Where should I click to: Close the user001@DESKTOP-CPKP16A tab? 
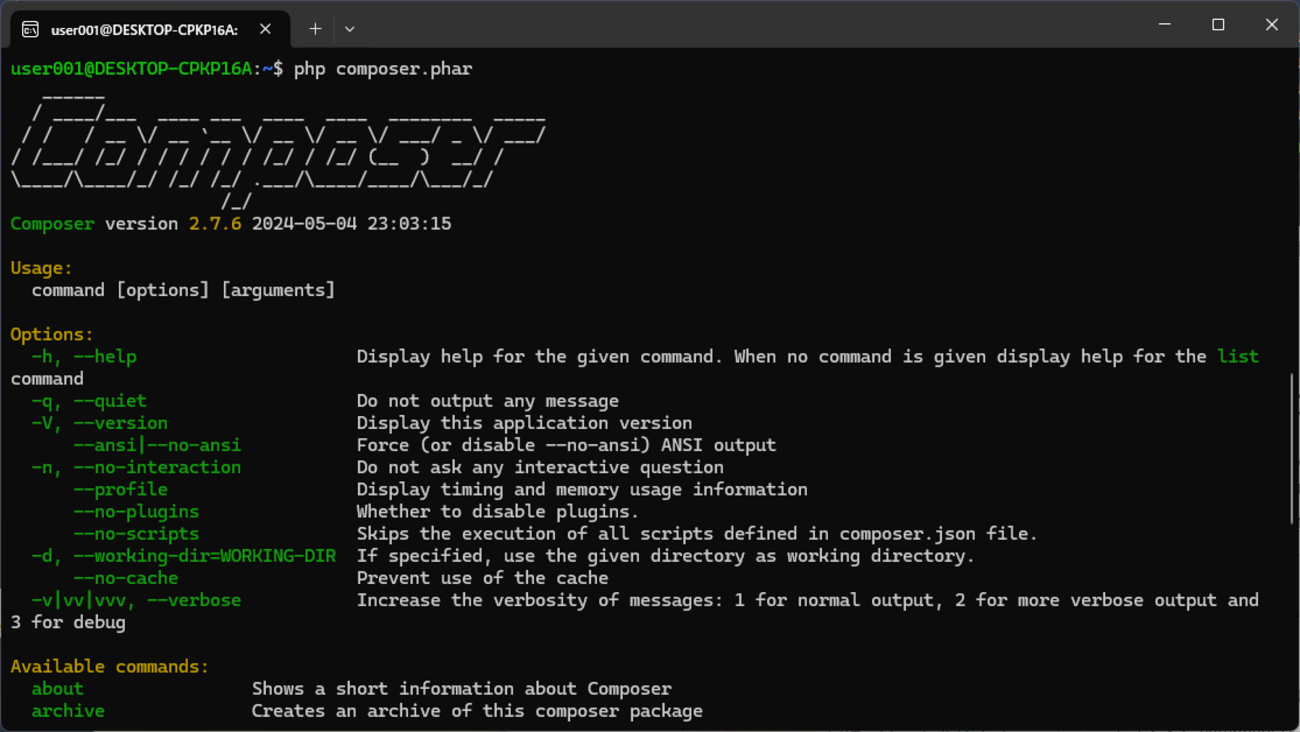265,29
